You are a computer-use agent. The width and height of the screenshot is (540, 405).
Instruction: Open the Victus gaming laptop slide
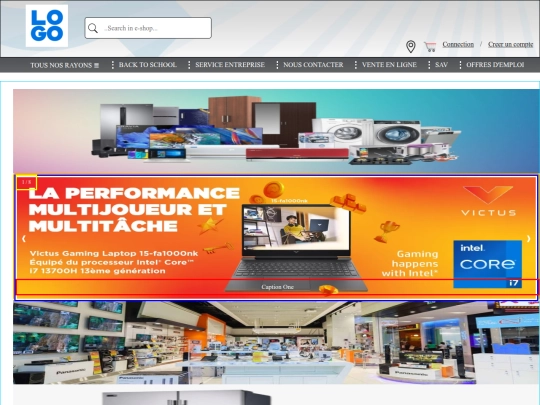[x=276, y=238]
